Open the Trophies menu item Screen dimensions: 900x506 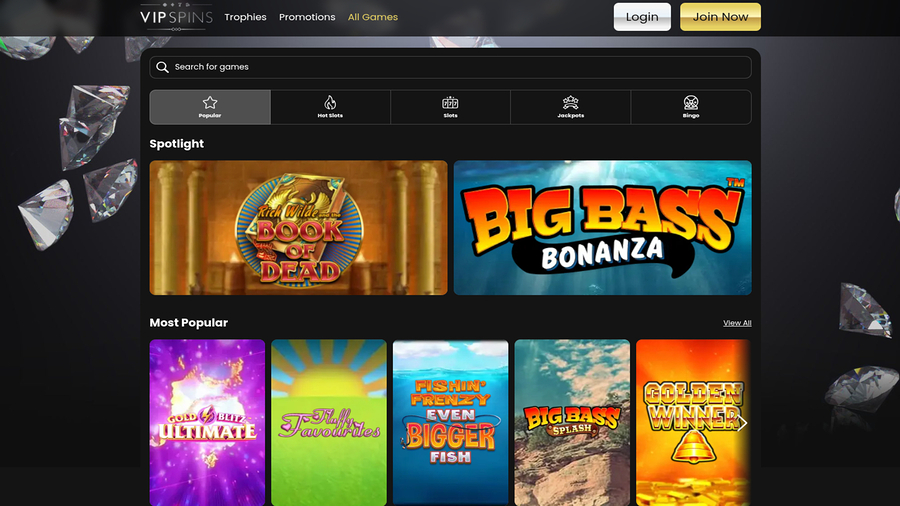point(245,17)
